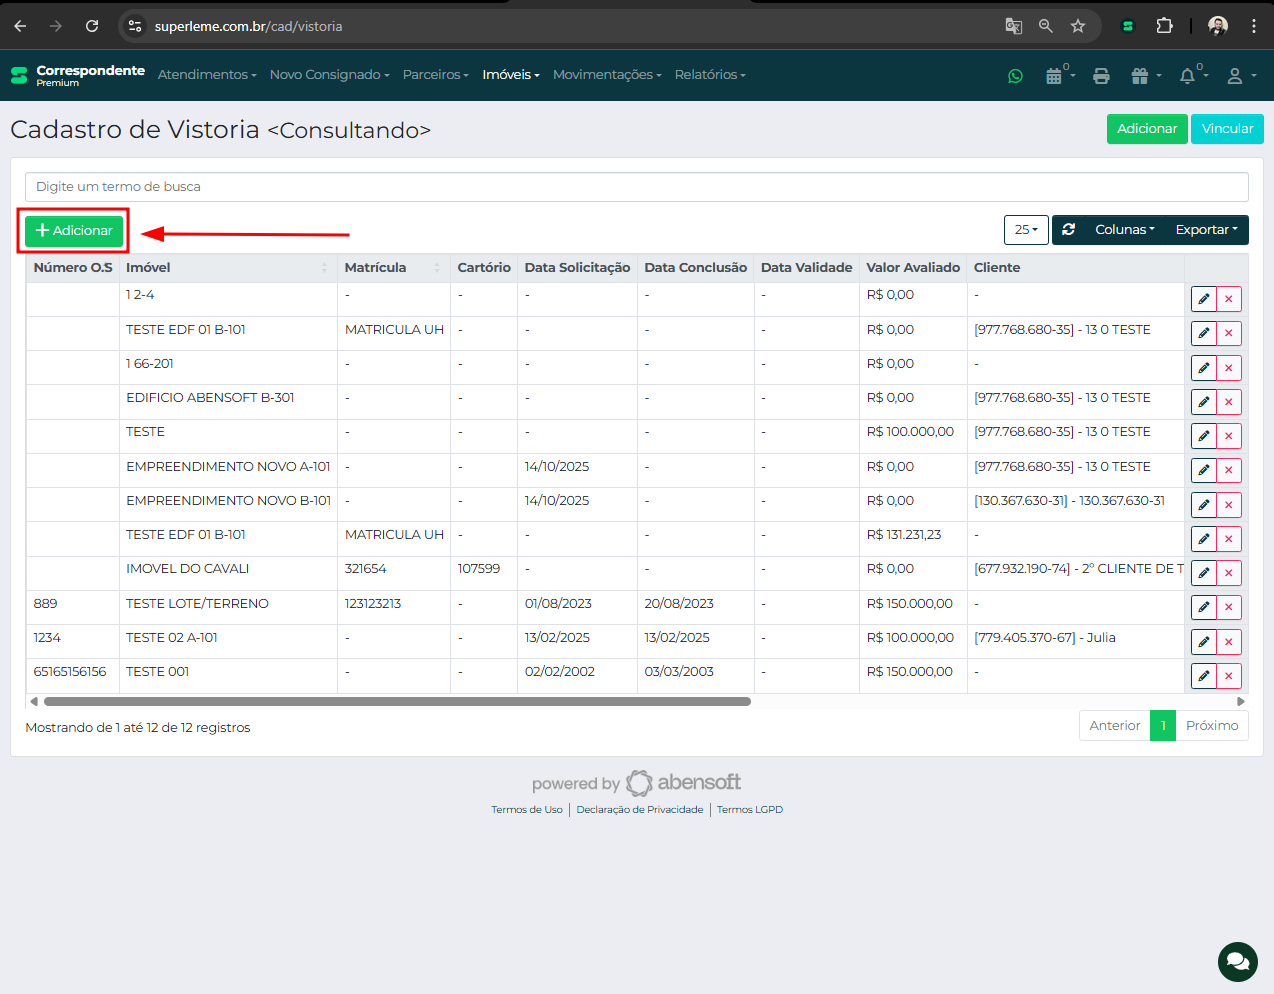Image resolution: width=1274 pixels, height=994 pixels.
Task: Click the calendar icon in the header
Action: [1054, 76]
